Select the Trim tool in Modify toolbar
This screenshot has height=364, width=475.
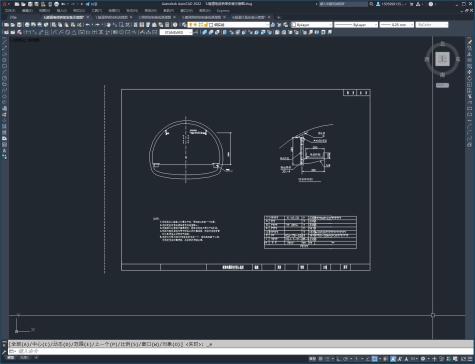469,97
